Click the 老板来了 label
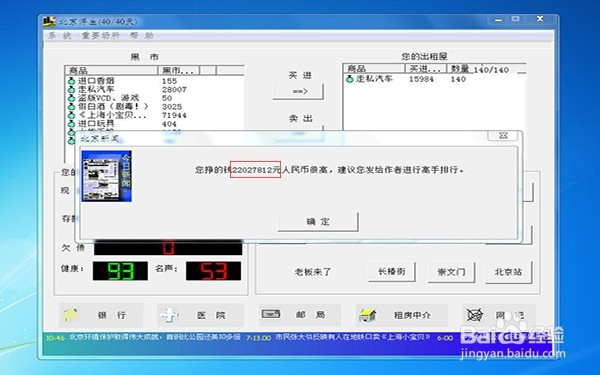600x375 pixels. (313, 272)
